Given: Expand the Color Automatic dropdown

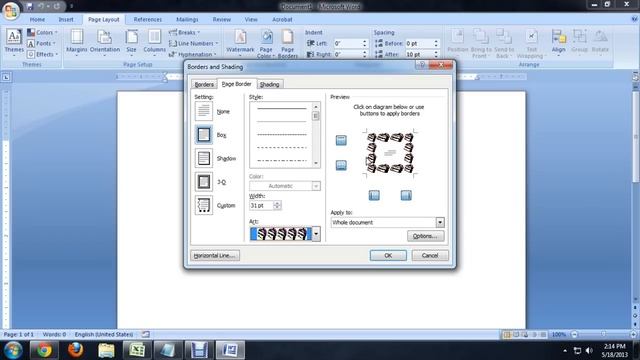Looking at the screenshot, I should click(316, 186).
